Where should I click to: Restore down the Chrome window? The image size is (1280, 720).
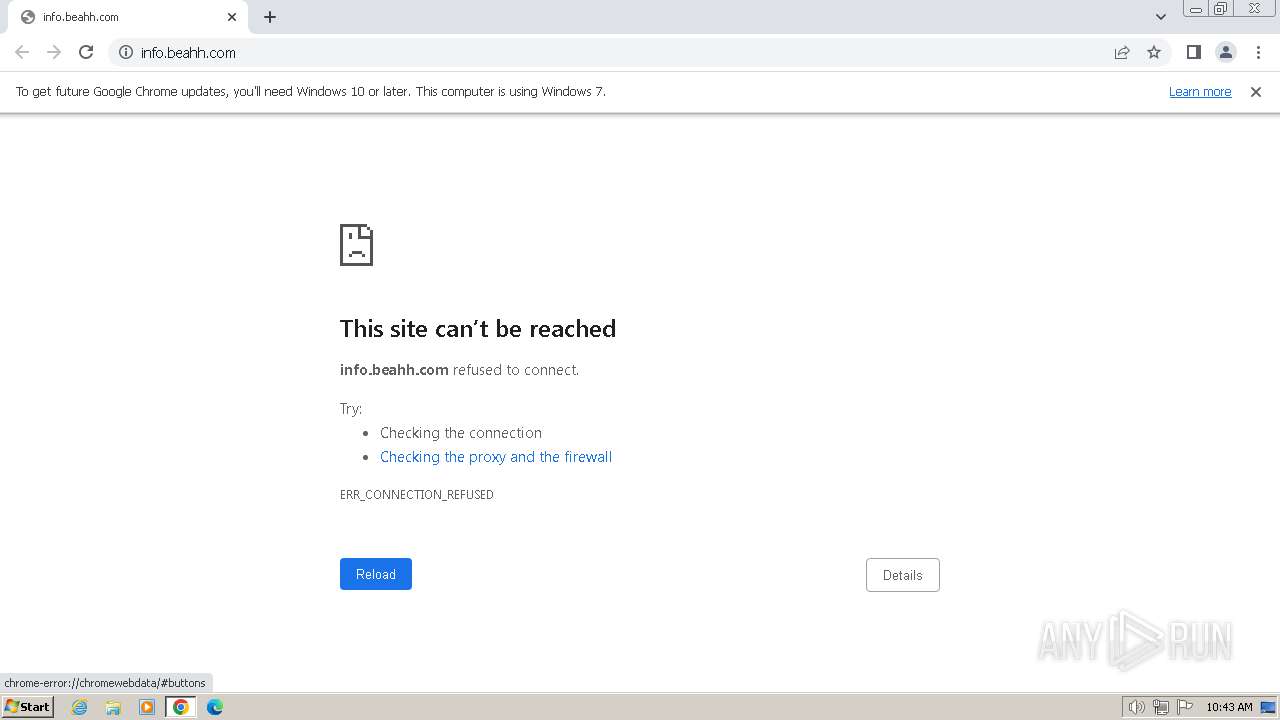coord(1221,9)
